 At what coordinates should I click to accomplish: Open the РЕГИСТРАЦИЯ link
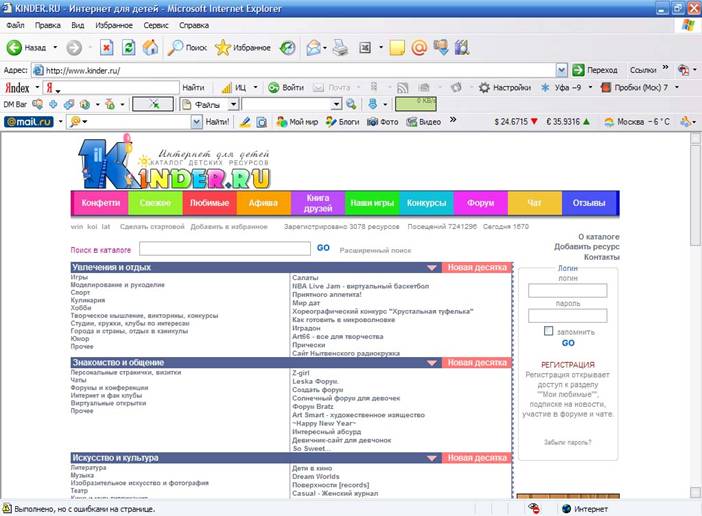[568, 365]
